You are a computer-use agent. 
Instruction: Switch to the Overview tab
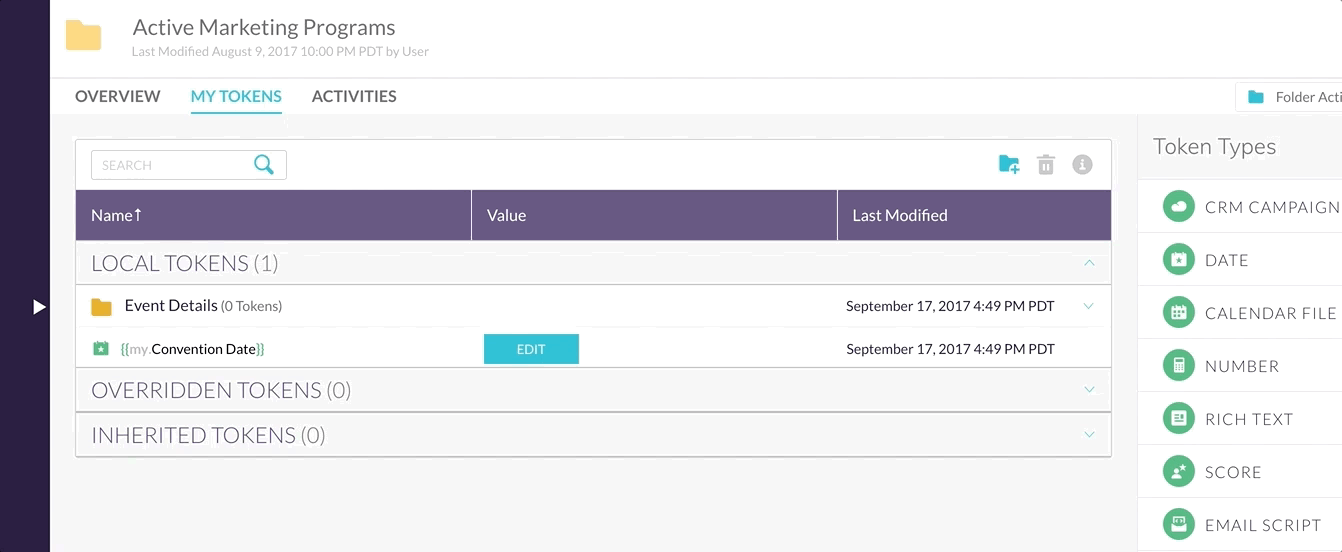click(118, 96)
